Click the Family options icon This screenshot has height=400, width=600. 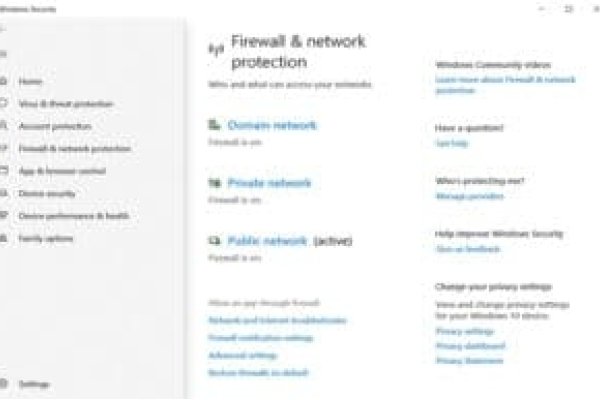pos(4,238)
